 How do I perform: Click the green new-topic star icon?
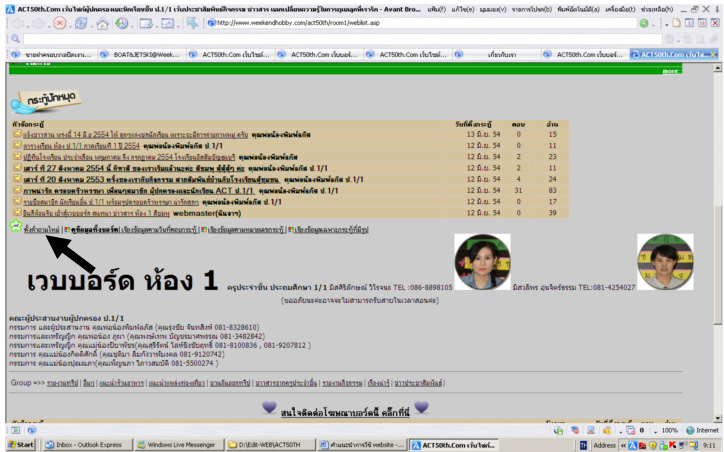coord(14,227)
